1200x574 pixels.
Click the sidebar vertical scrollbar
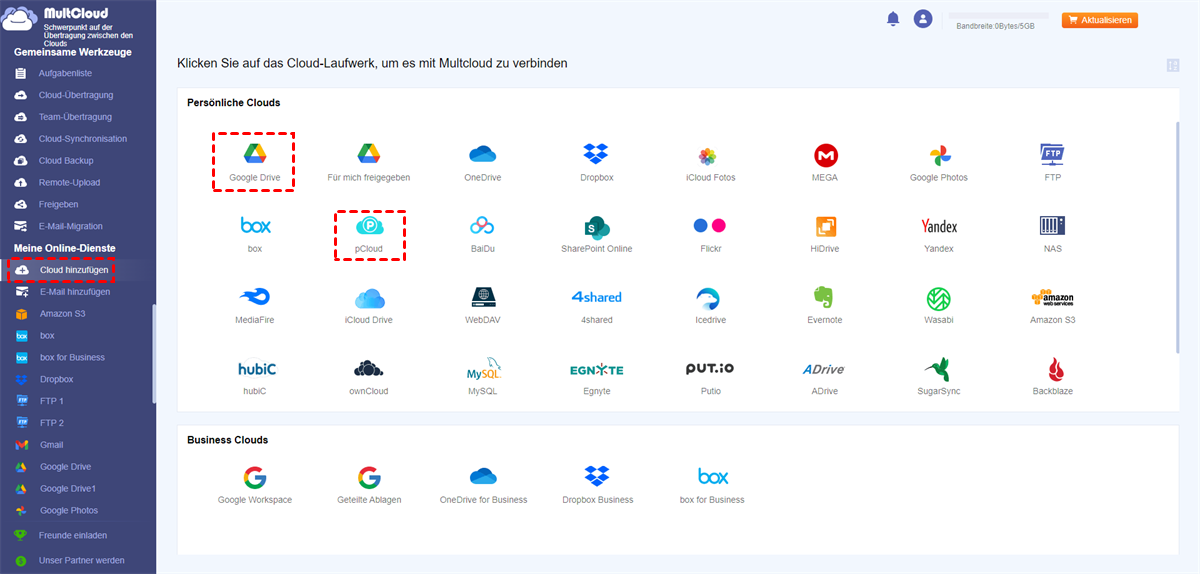point(153,353)
